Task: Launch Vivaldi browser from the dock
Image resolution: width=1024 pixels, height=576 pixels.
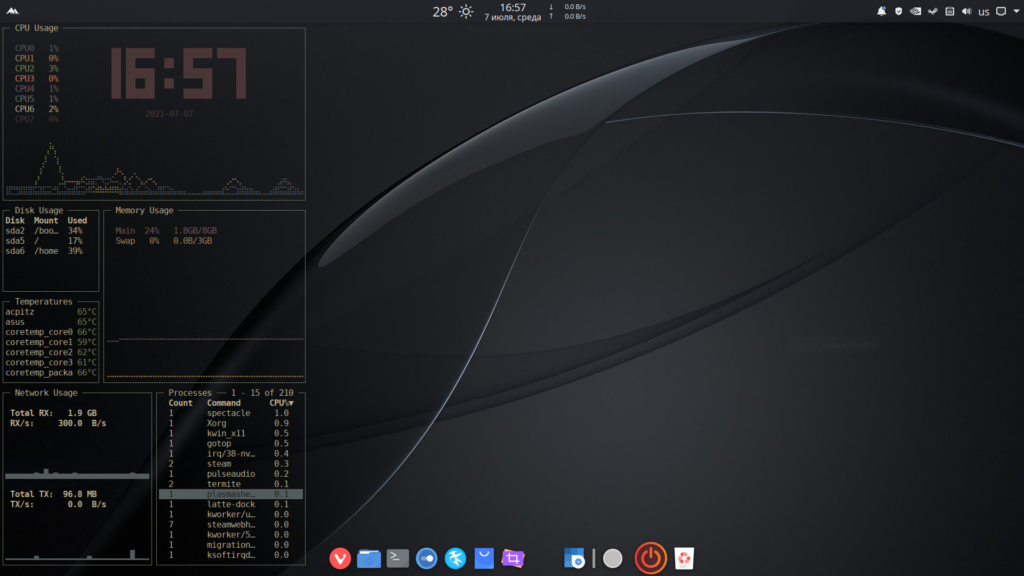Action: point(340,558)
